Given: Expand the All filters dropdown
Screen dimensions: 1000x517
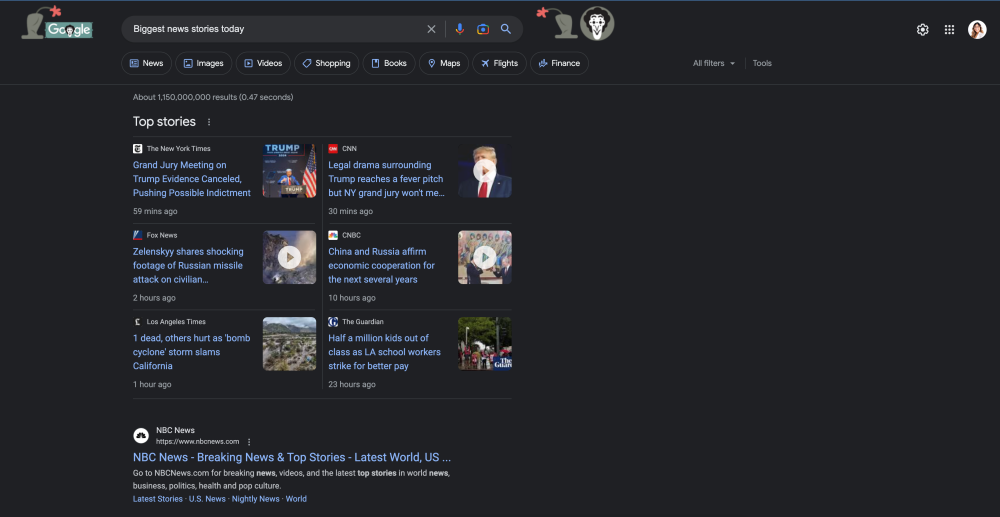Looking at the screenshot, I should [714, 63].
